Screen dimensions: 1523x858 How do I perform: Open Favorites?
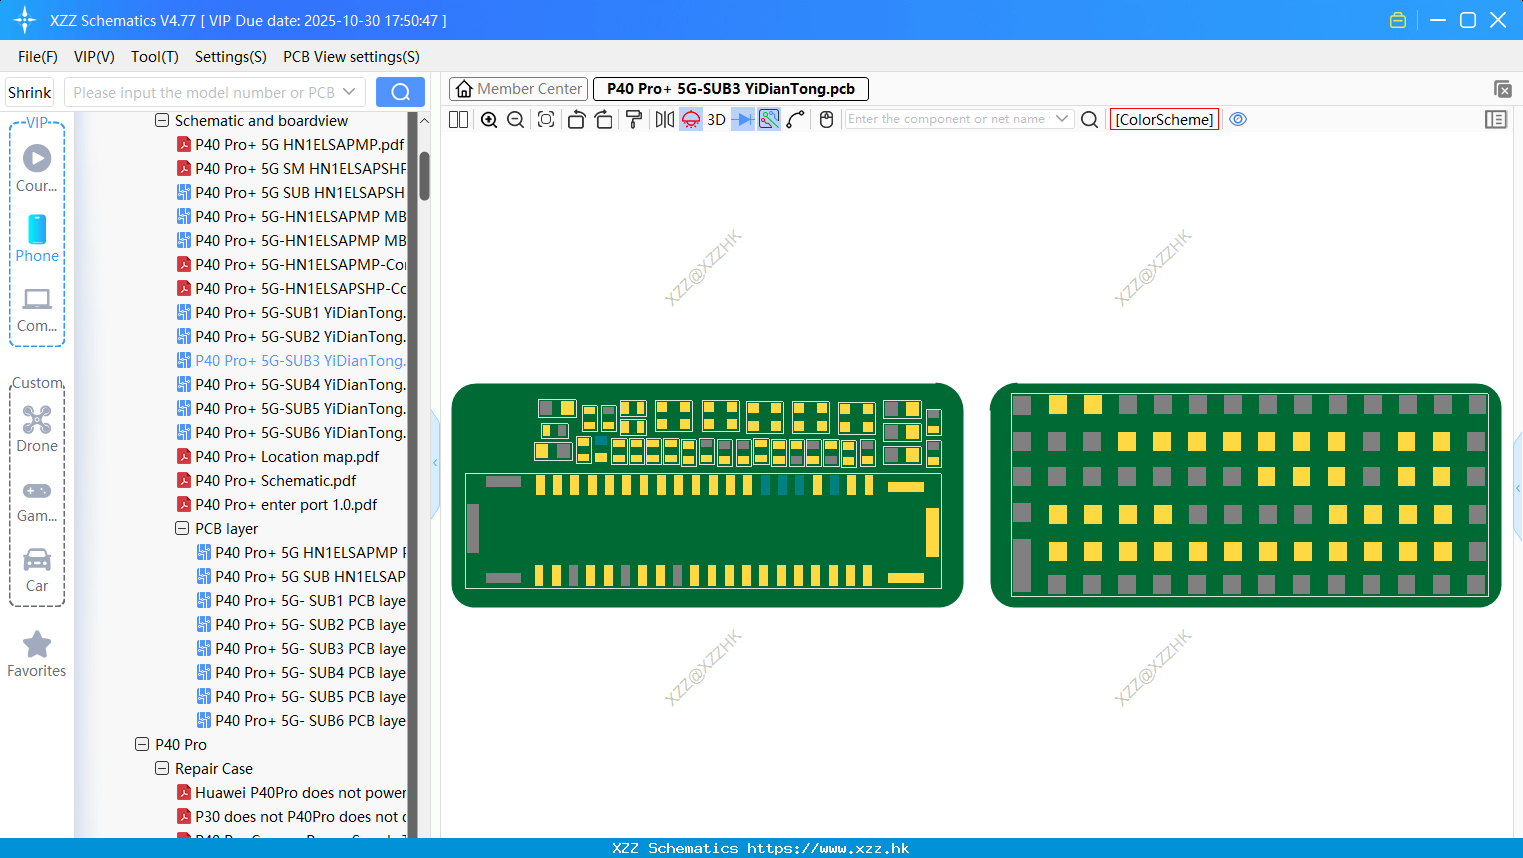(37, 655)
